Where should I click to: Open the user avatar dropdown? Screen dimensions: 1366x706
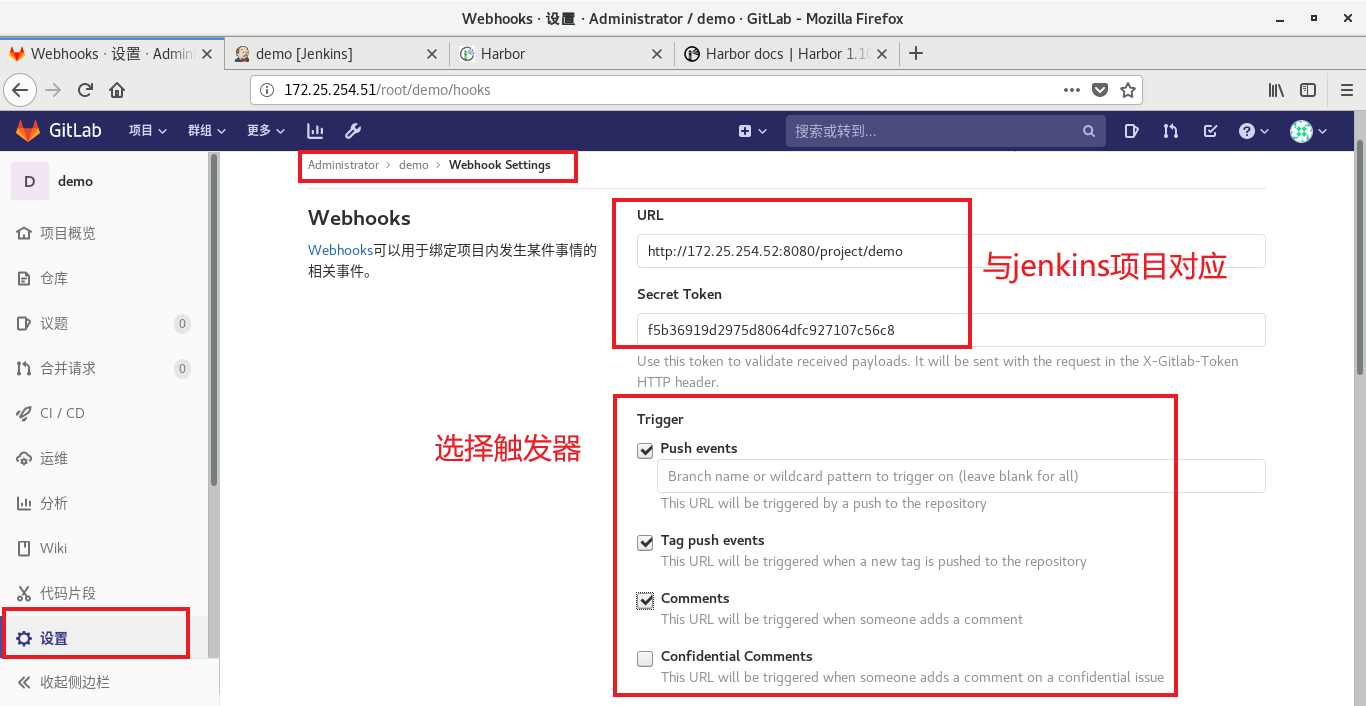pos(1308,131)
